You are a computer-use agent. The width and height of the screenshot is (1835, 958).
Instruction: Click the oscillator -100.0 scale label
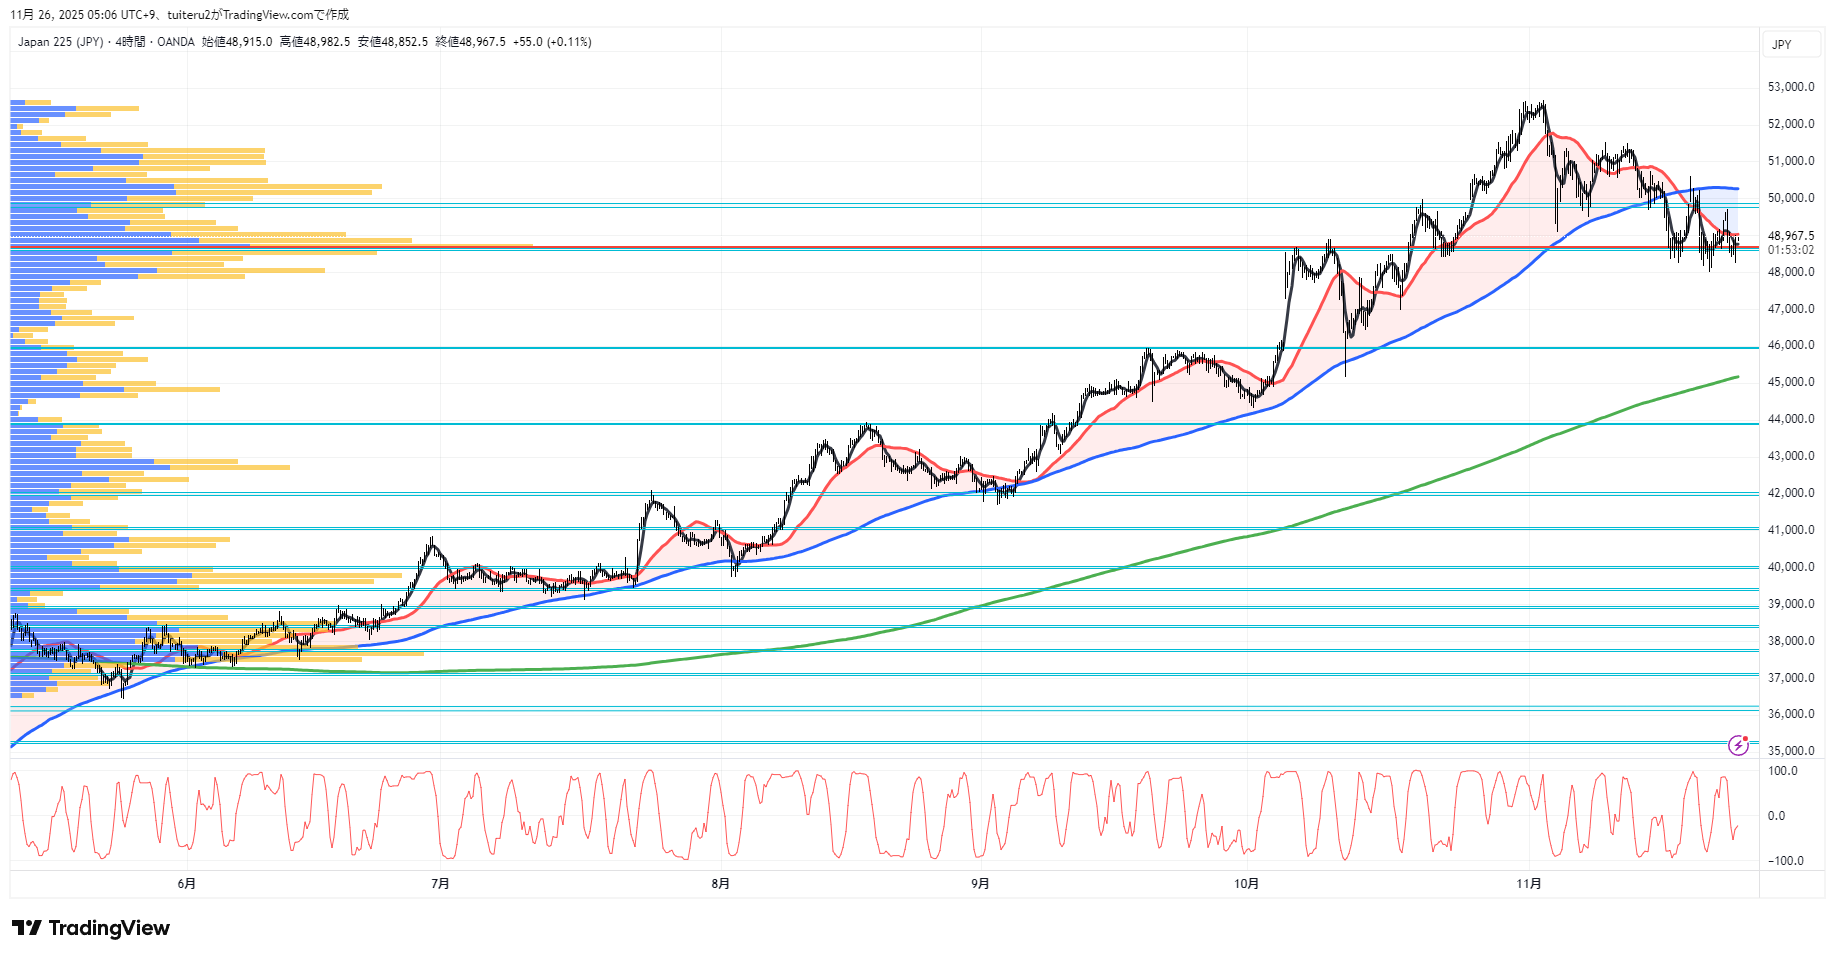[1785, 861]
